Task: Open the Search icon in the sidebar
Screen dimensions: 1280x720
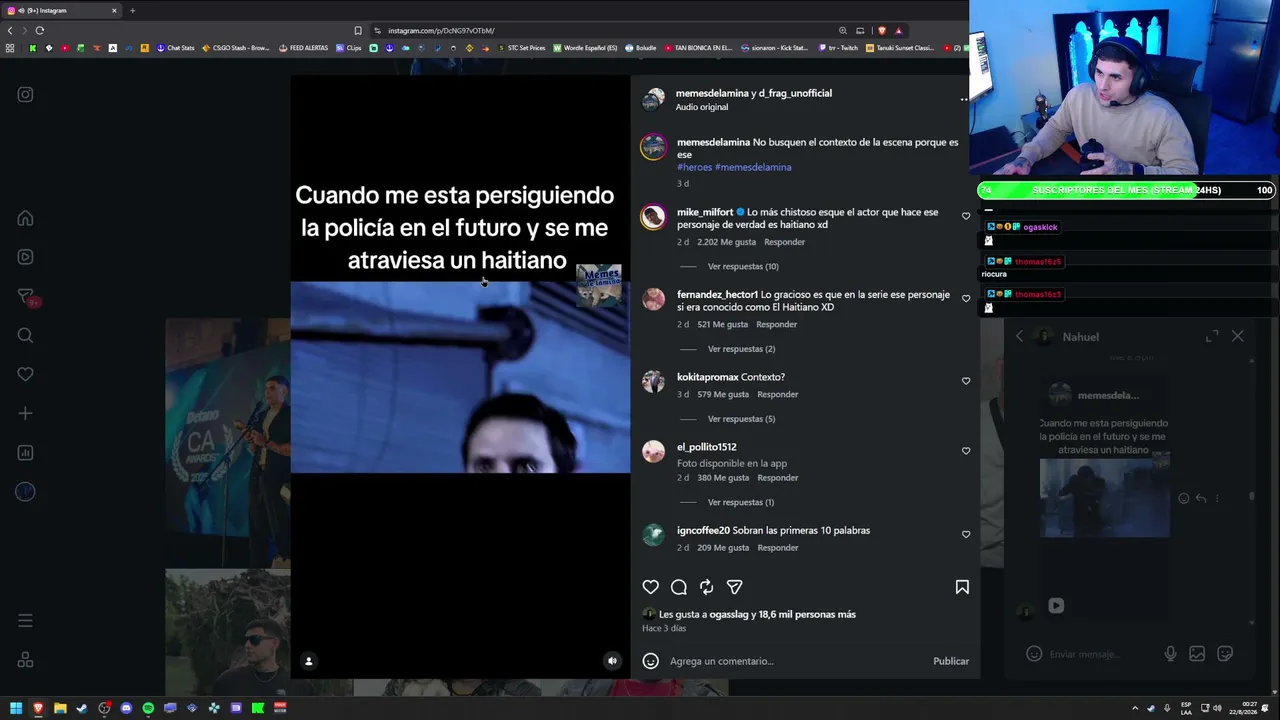Action: [25, 336]
